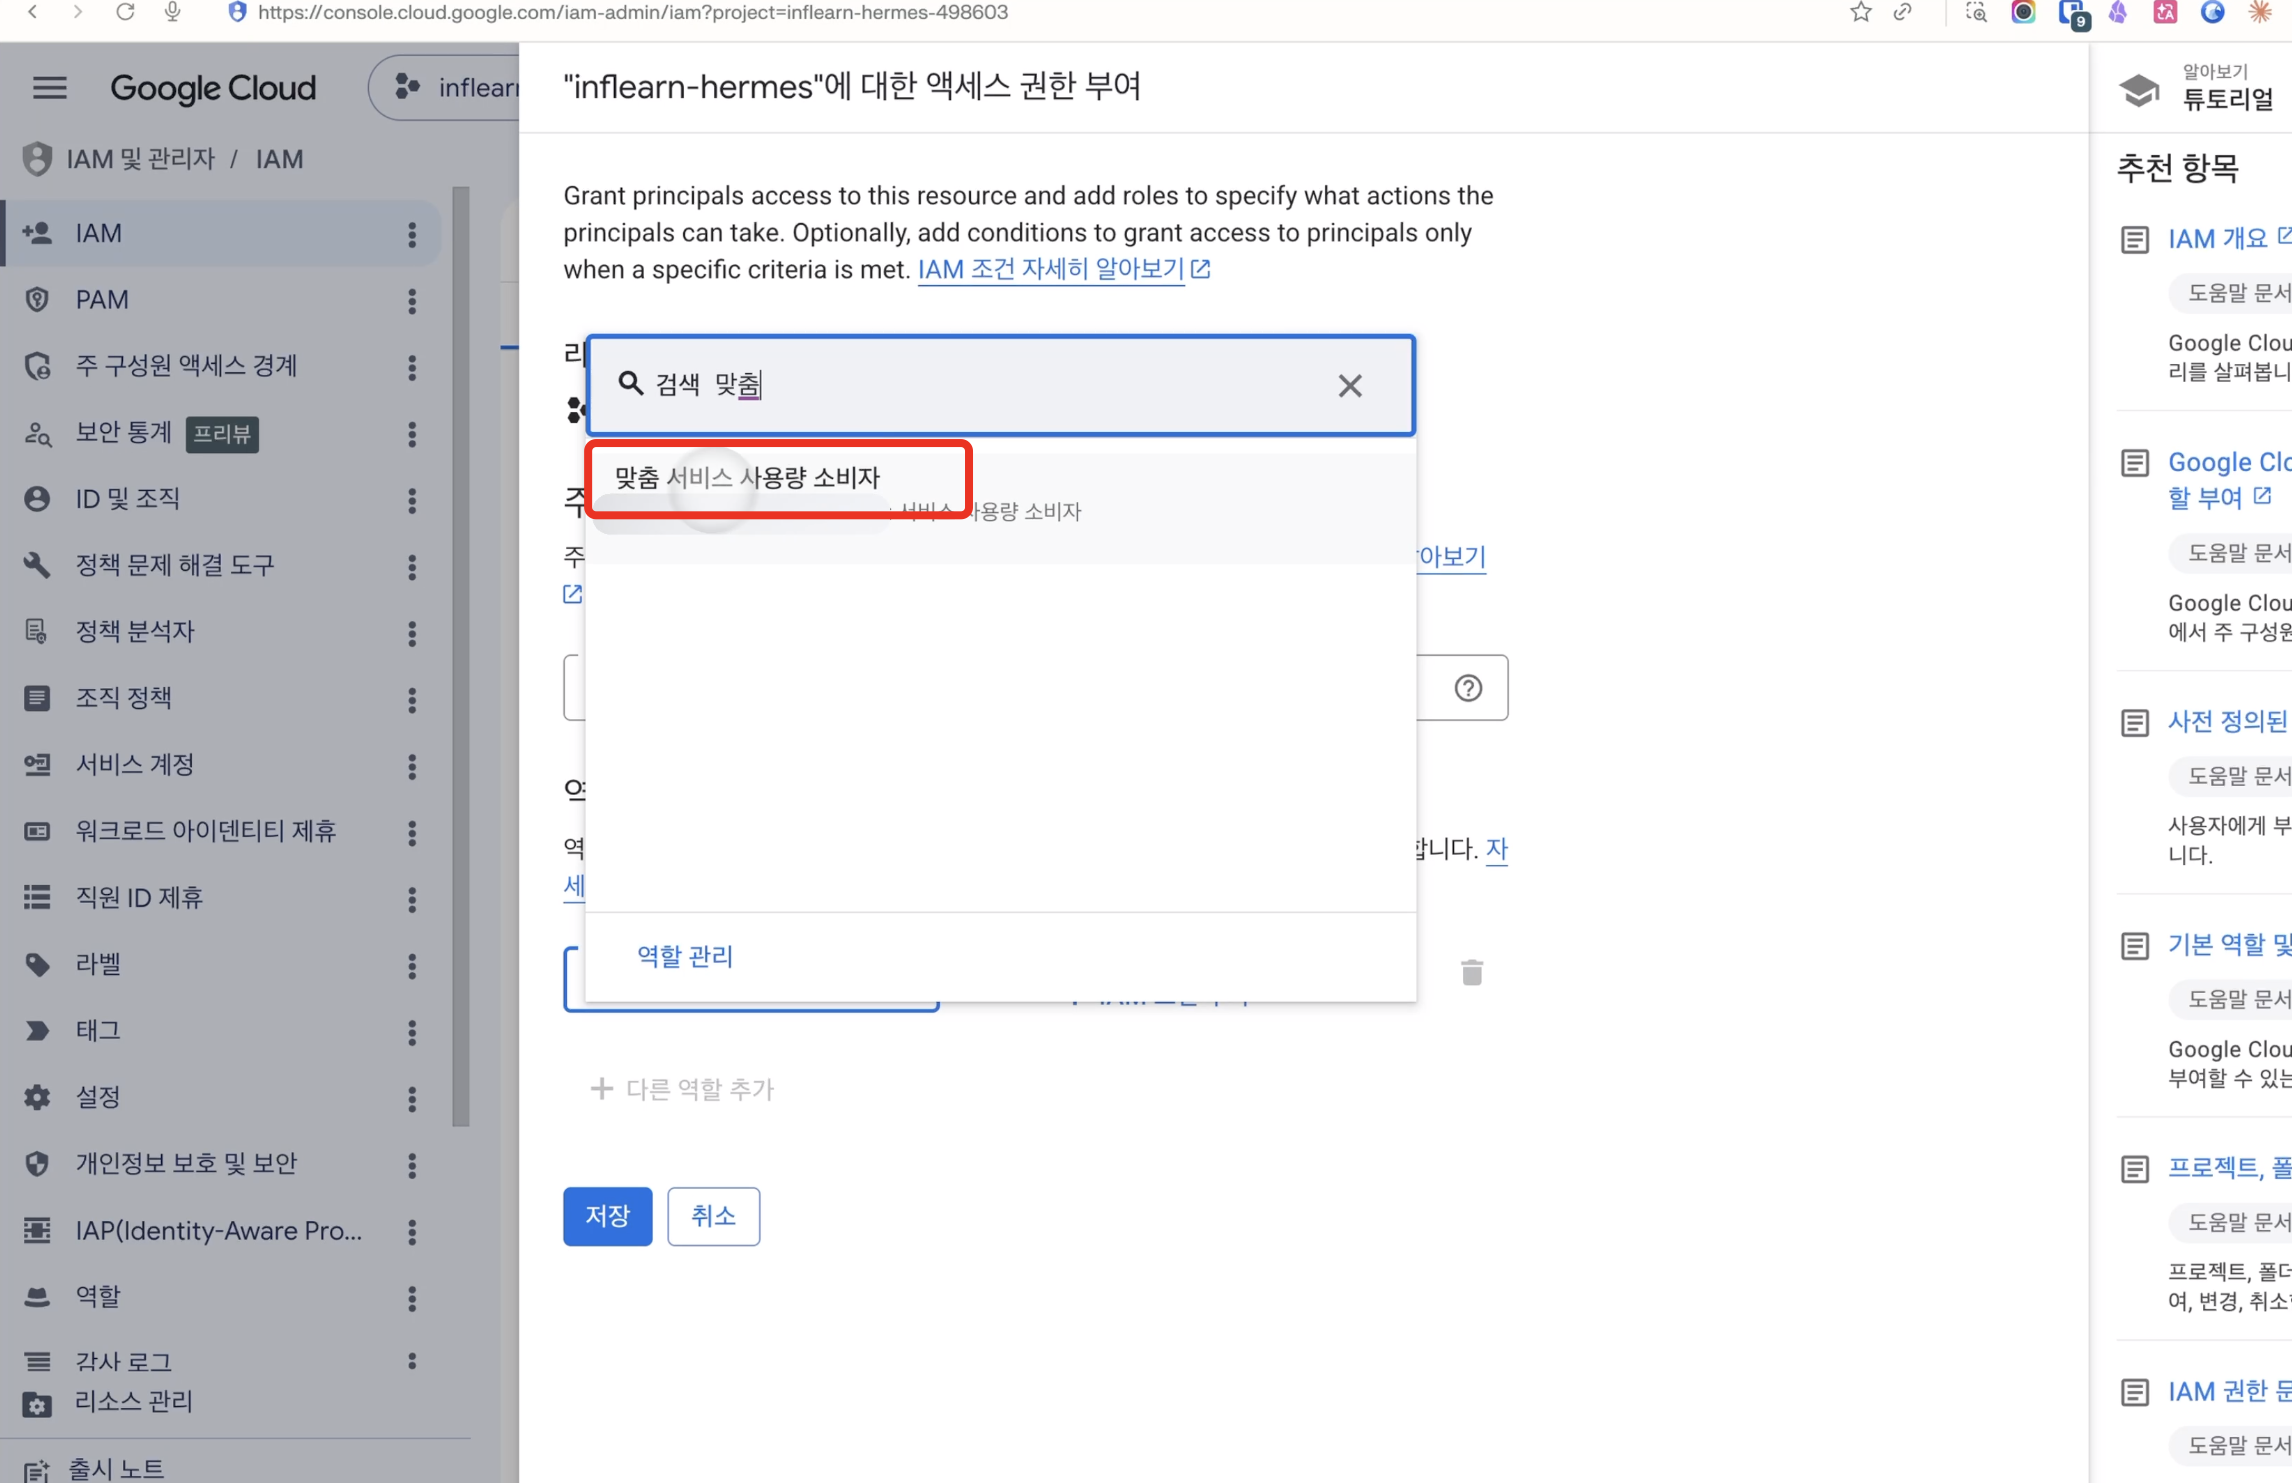Bookmark this page with the star icon

[1860, 12]
